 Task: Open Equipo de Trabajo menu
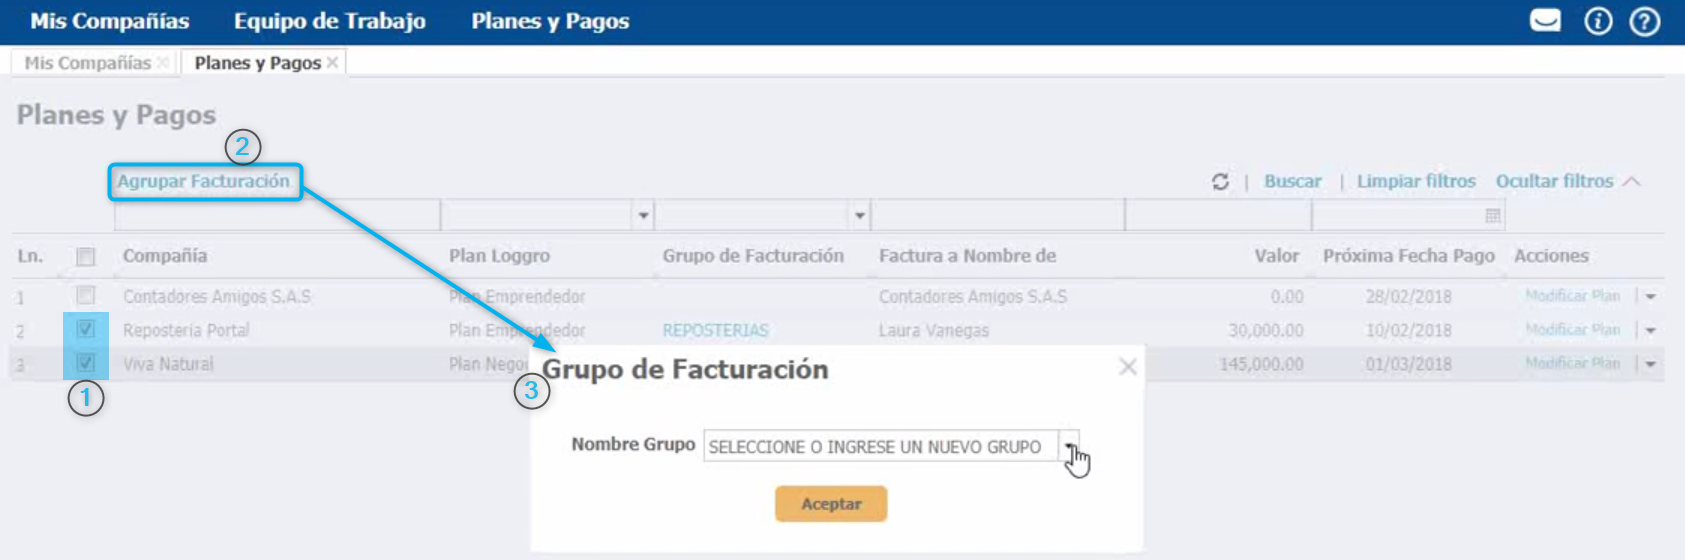coord(329,21)
